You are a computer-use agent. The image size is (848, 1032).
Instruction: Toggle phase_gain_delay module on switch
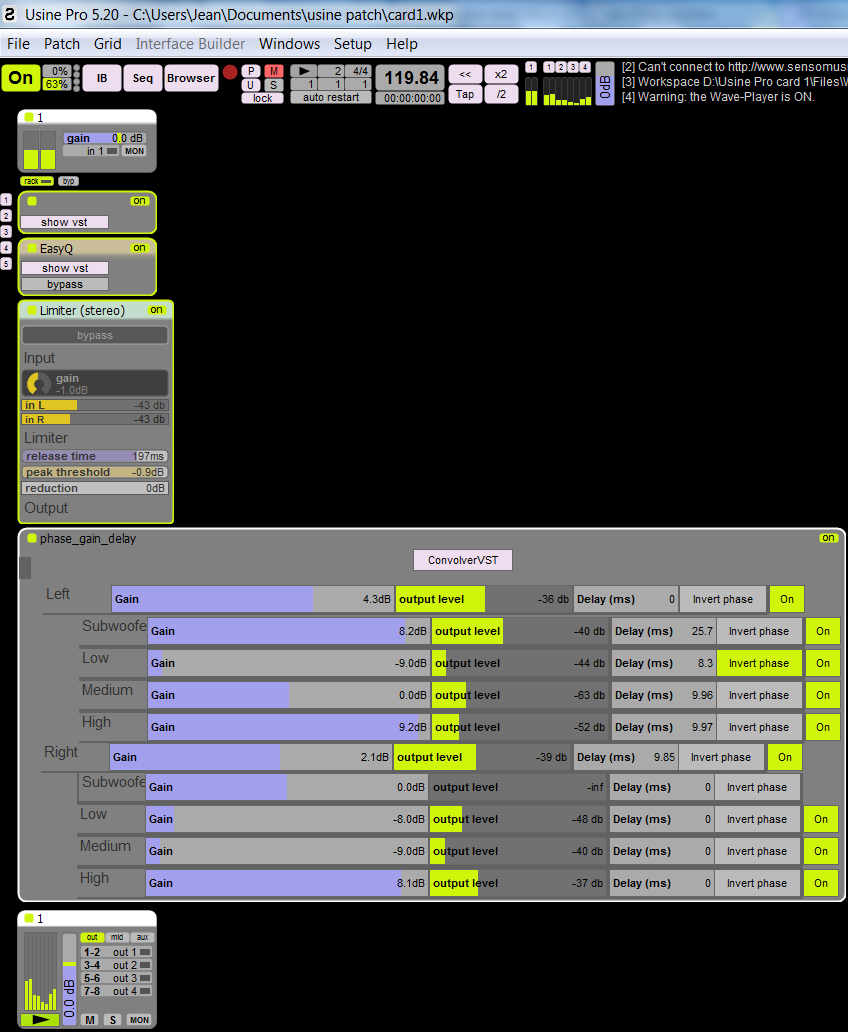click(828, 538)
